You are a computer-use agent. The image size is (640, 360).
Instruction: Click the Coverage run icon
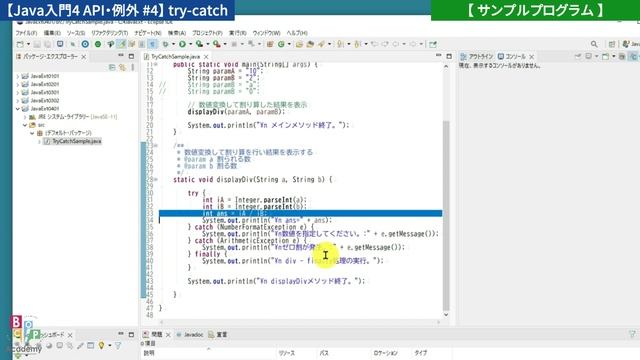(x=199, y=44)
